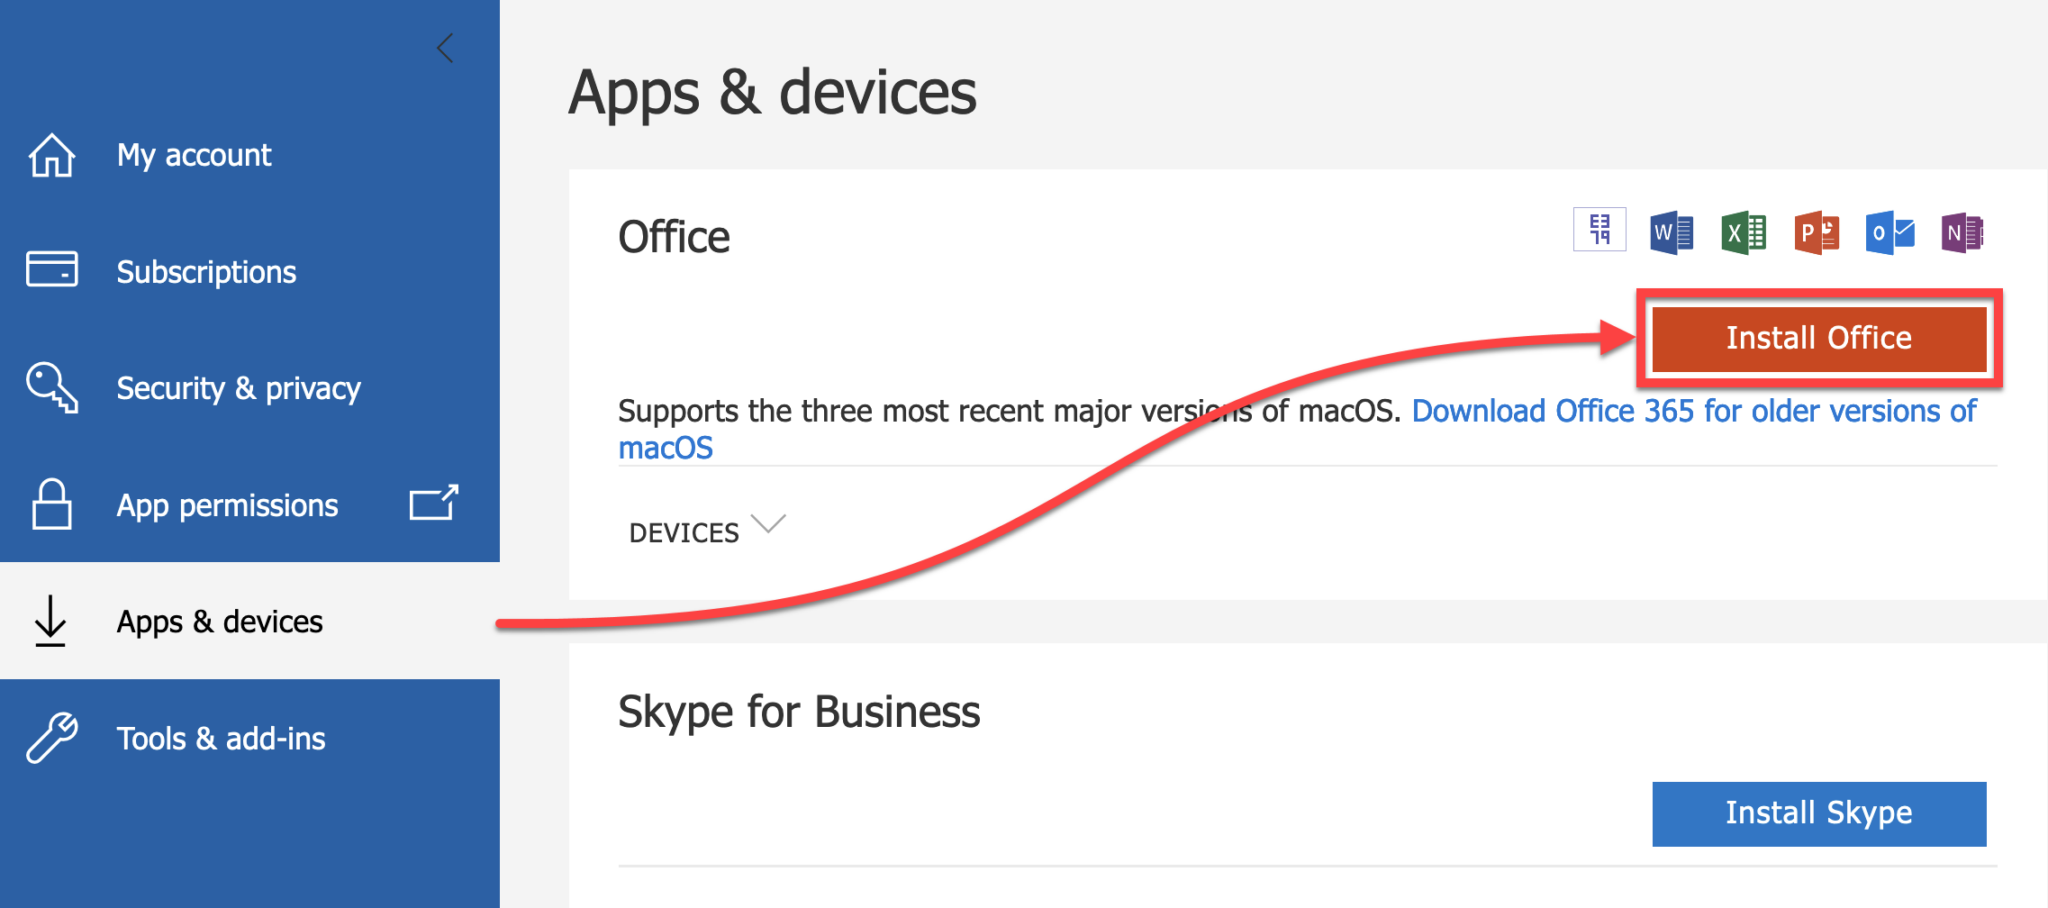
Task: Open the PowerPoint app icon
Action: pos(1815,232)
